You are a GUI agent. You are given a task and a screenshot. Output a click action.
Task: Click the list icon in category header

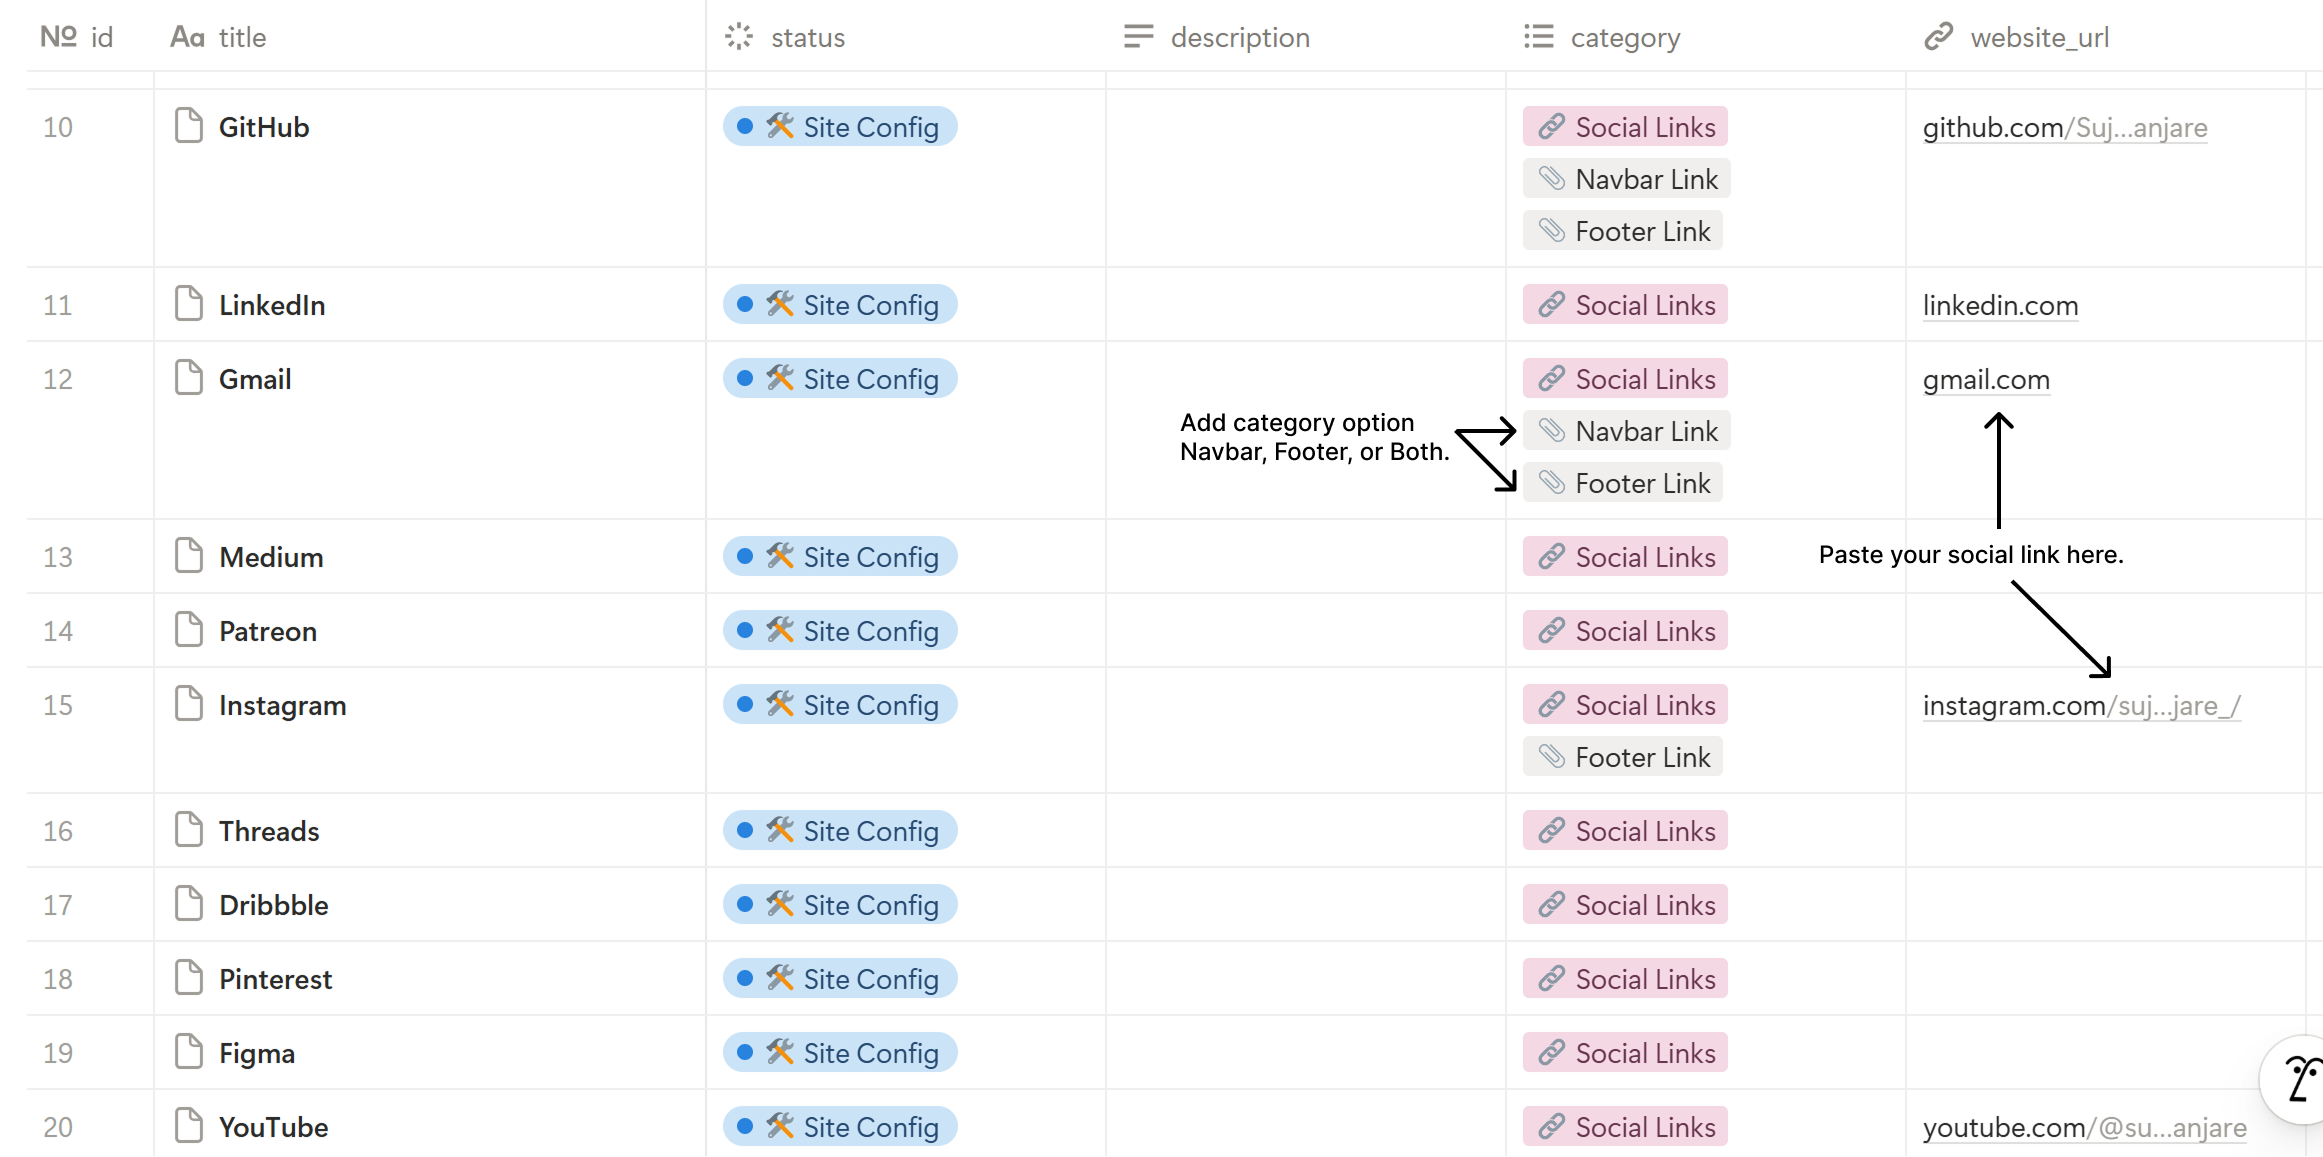pos(1538,37)
